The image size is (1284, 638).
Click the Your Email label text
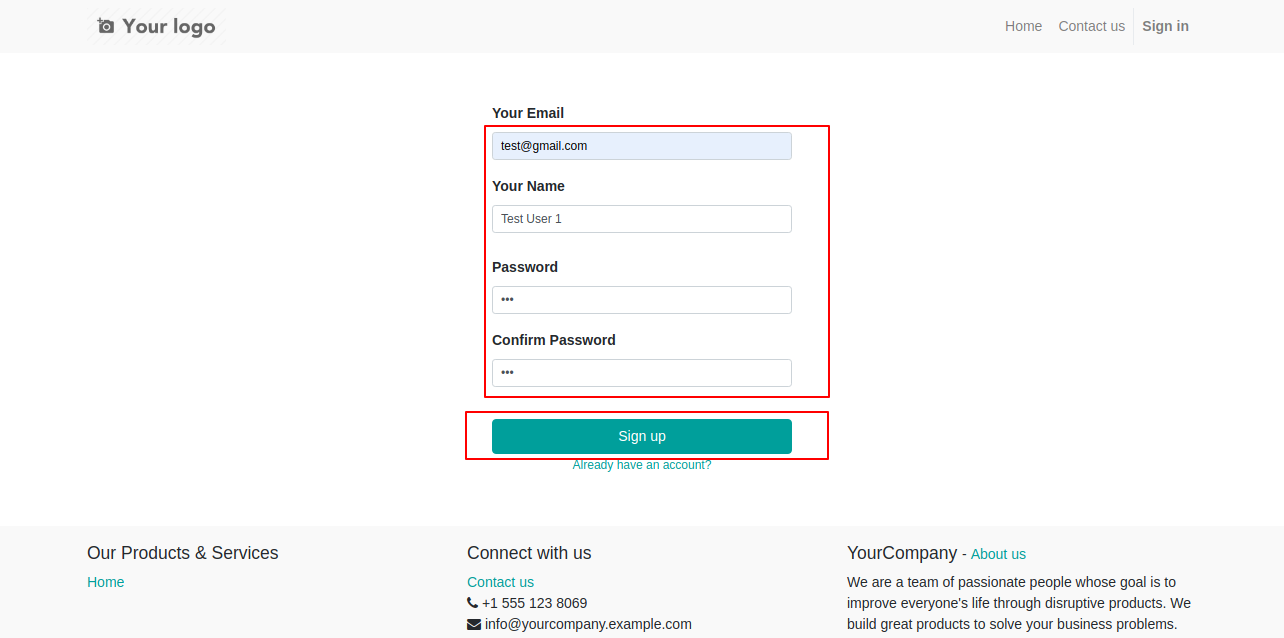coord(528,113)
